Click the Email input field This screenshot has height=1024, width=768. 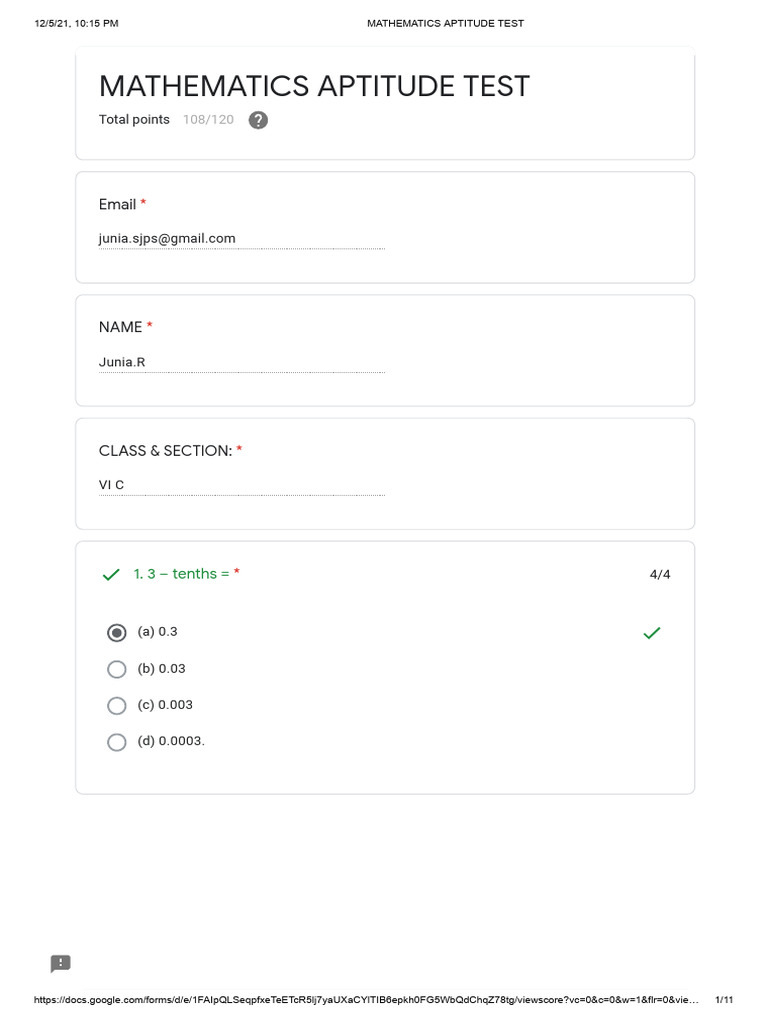pos(241,239)
